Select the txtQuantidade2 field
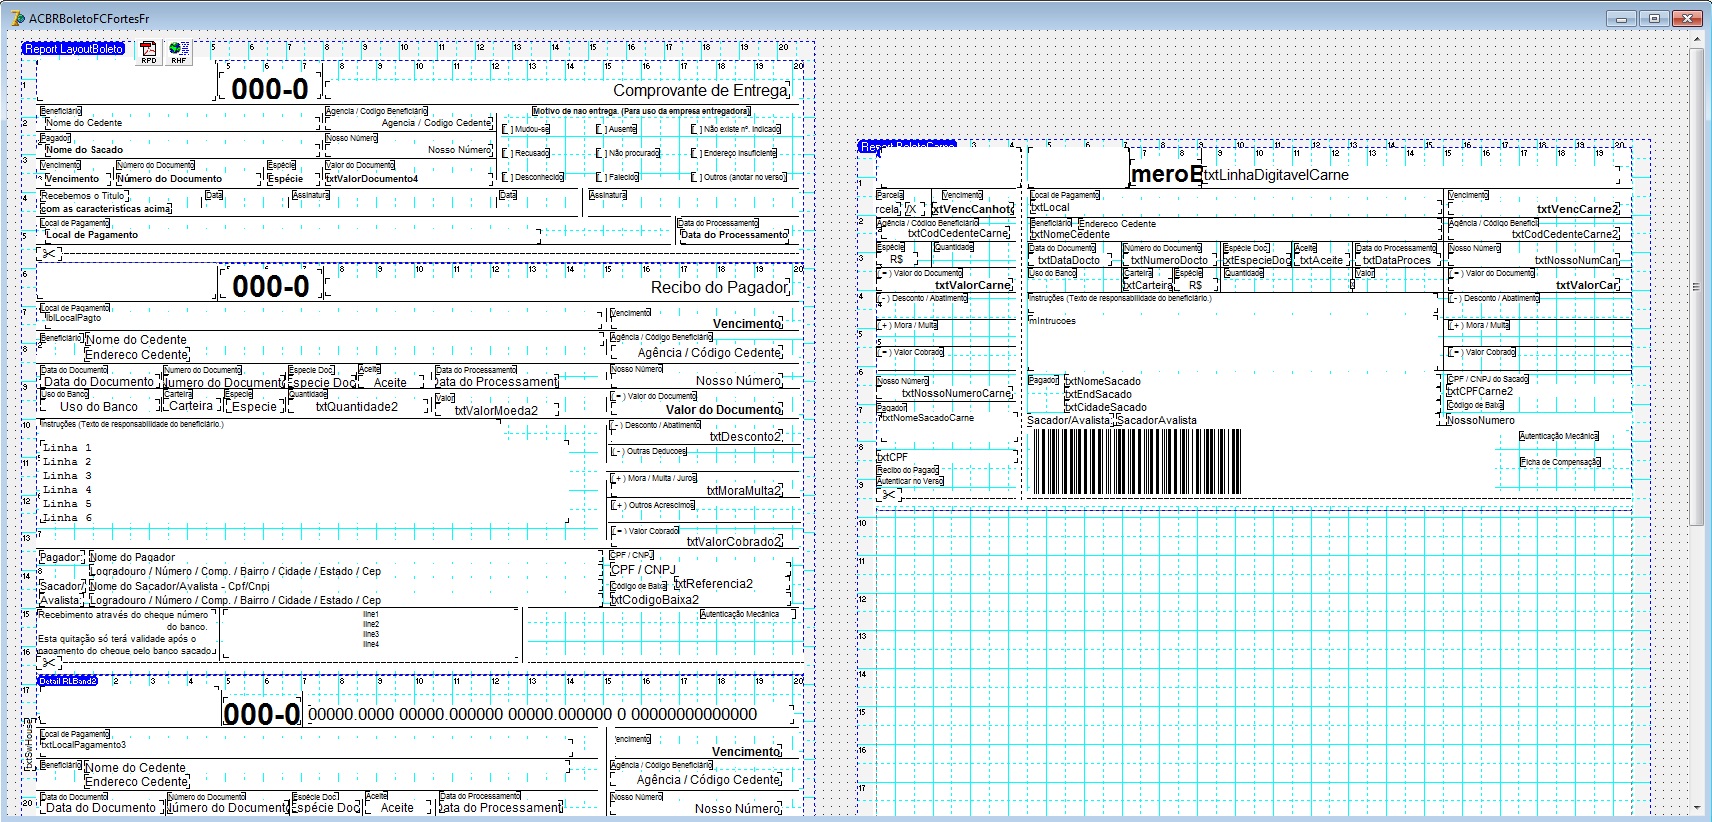This screenshot has width=1712, height=822. point(357,407)
